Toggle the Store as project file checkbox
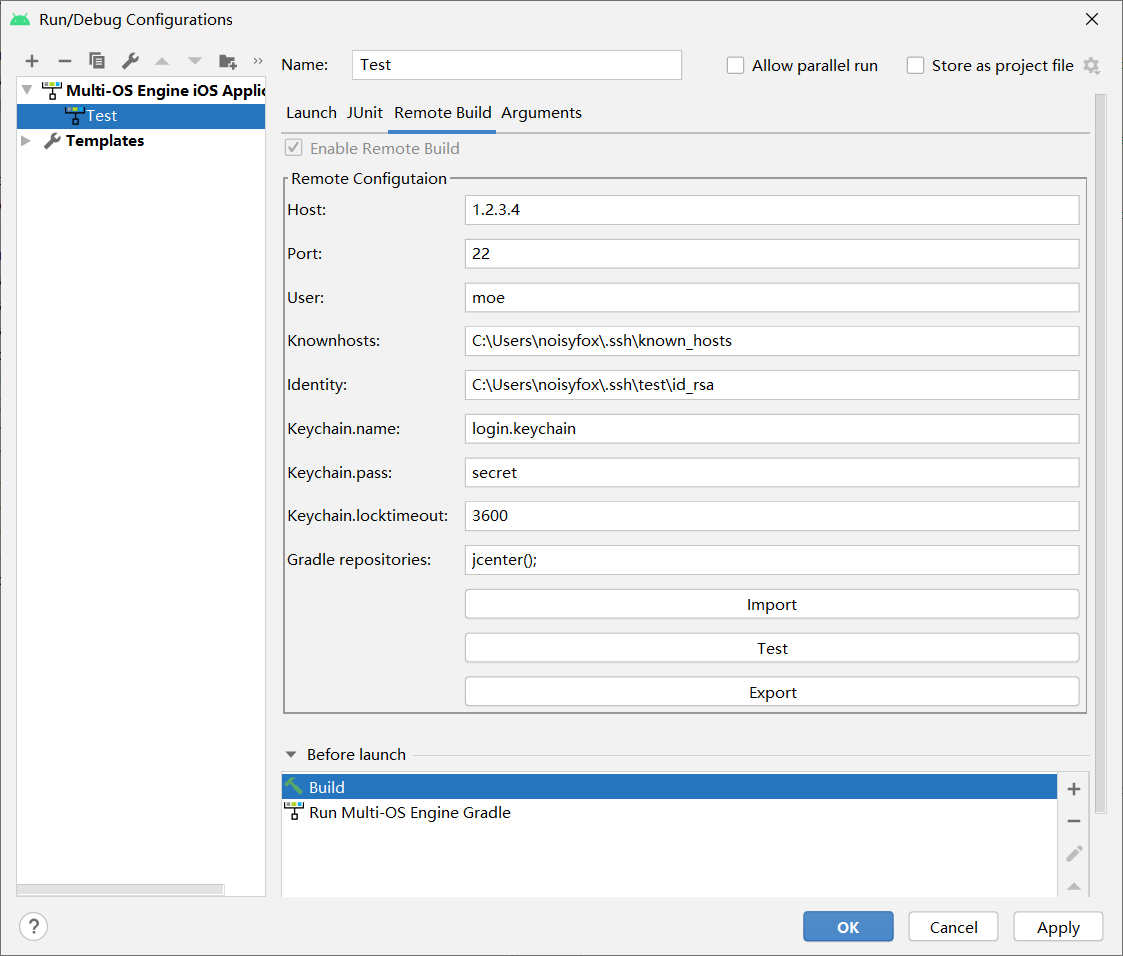Screen dimensions: 1123x956 (915, 66)
